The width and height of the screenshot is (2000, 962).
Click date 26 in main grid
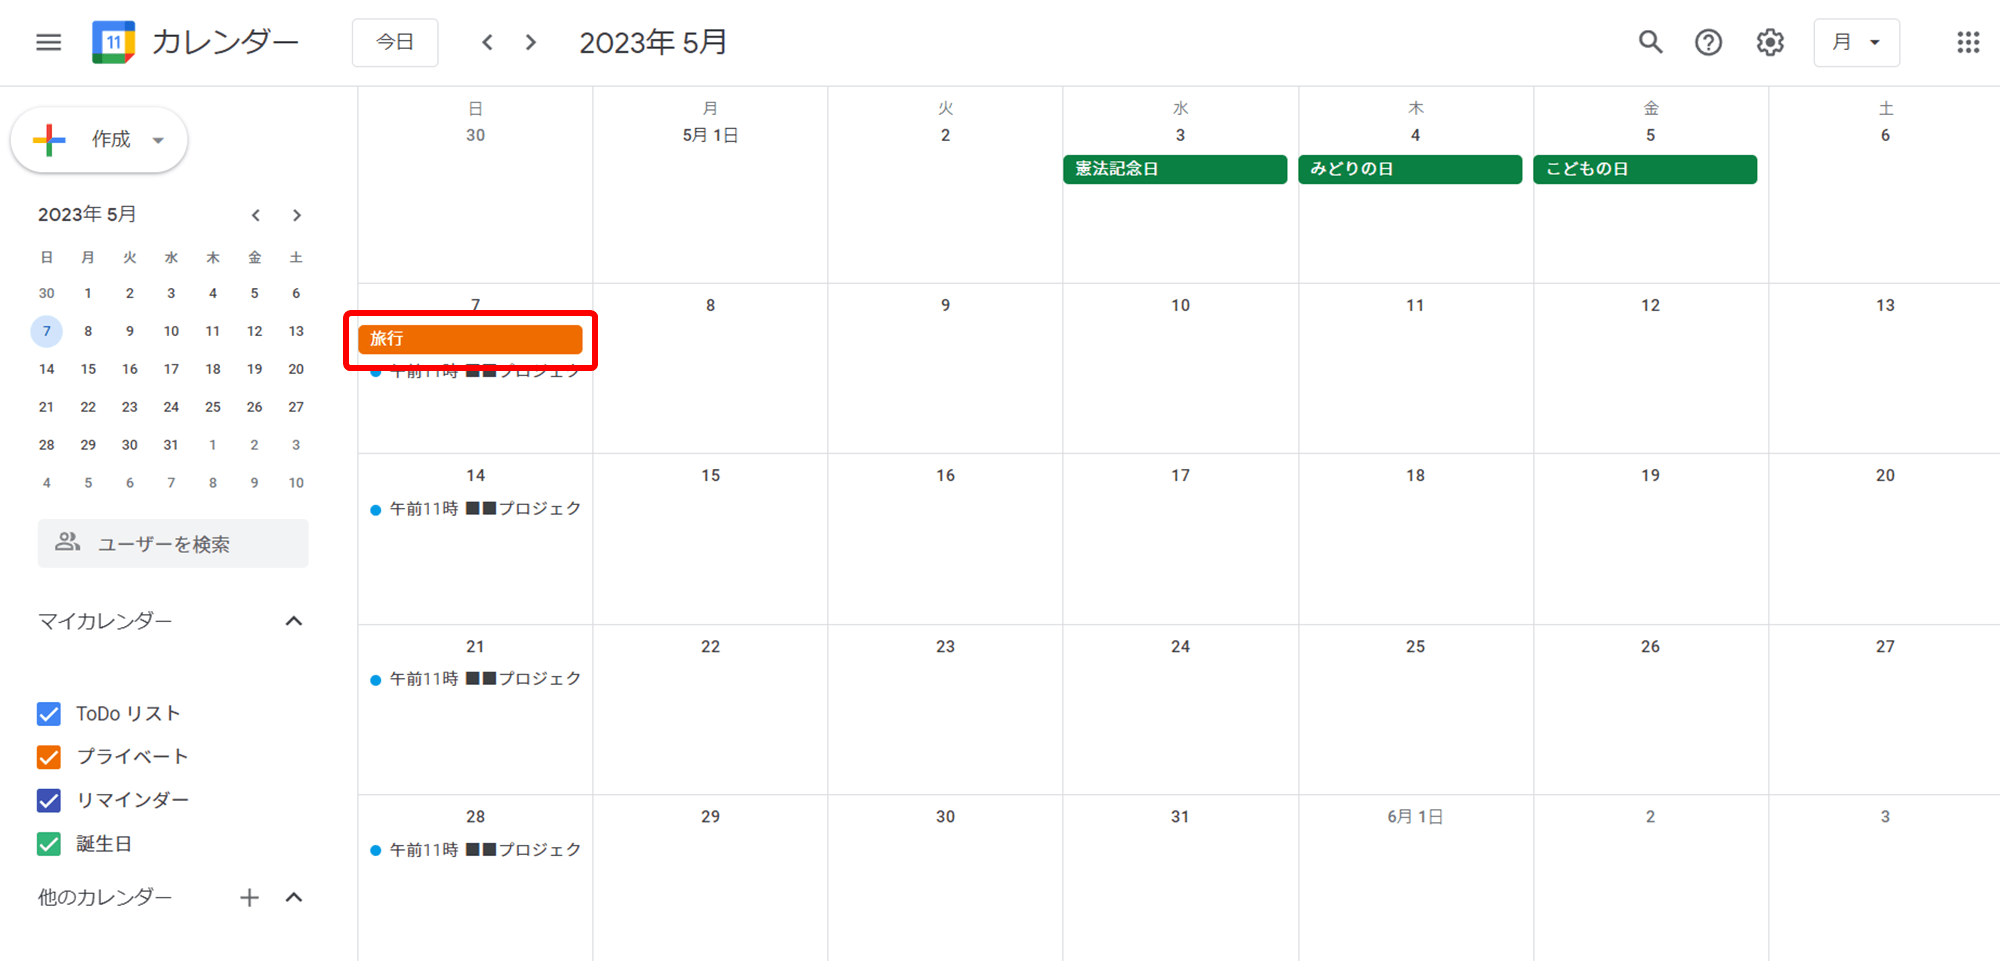click(1650, 647)
